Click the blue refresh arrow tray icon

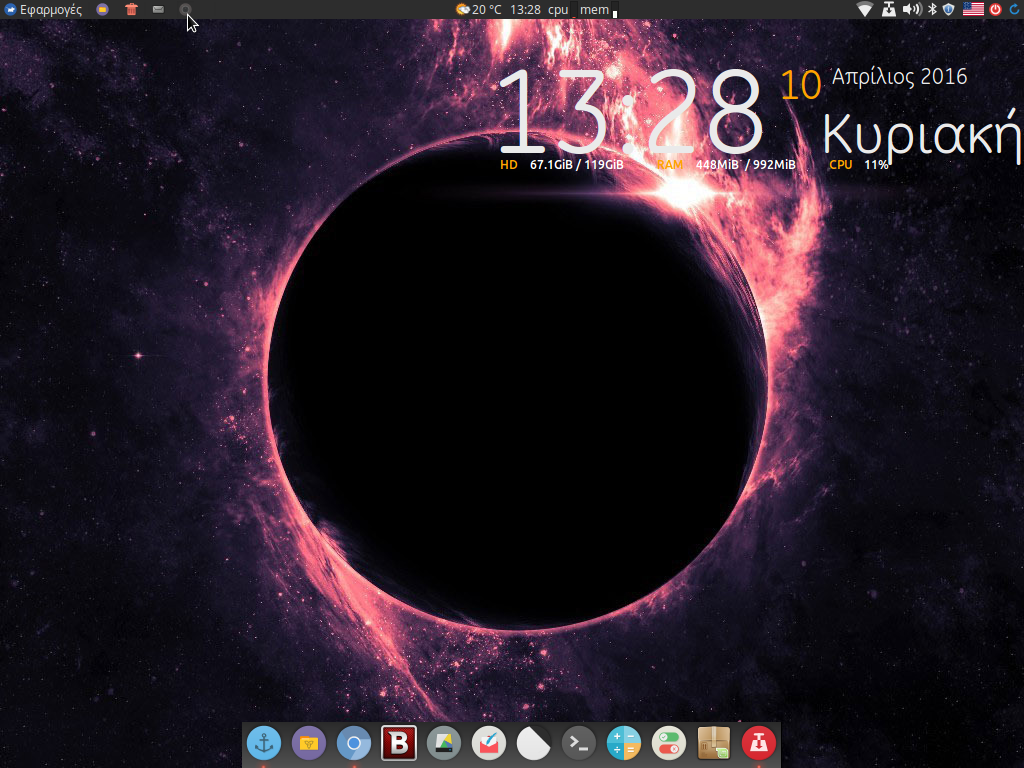(x=1014, y=9)
